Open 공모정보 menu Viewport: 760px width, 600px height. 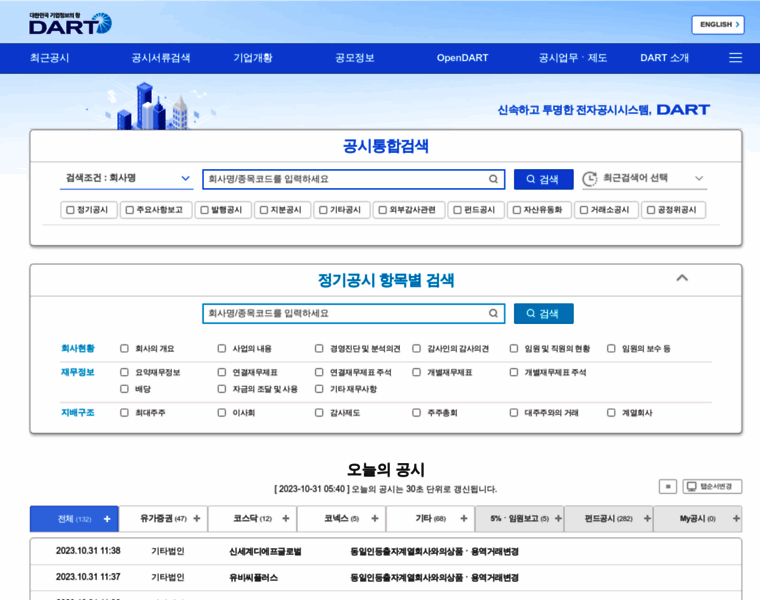click(x=354, y=58)
